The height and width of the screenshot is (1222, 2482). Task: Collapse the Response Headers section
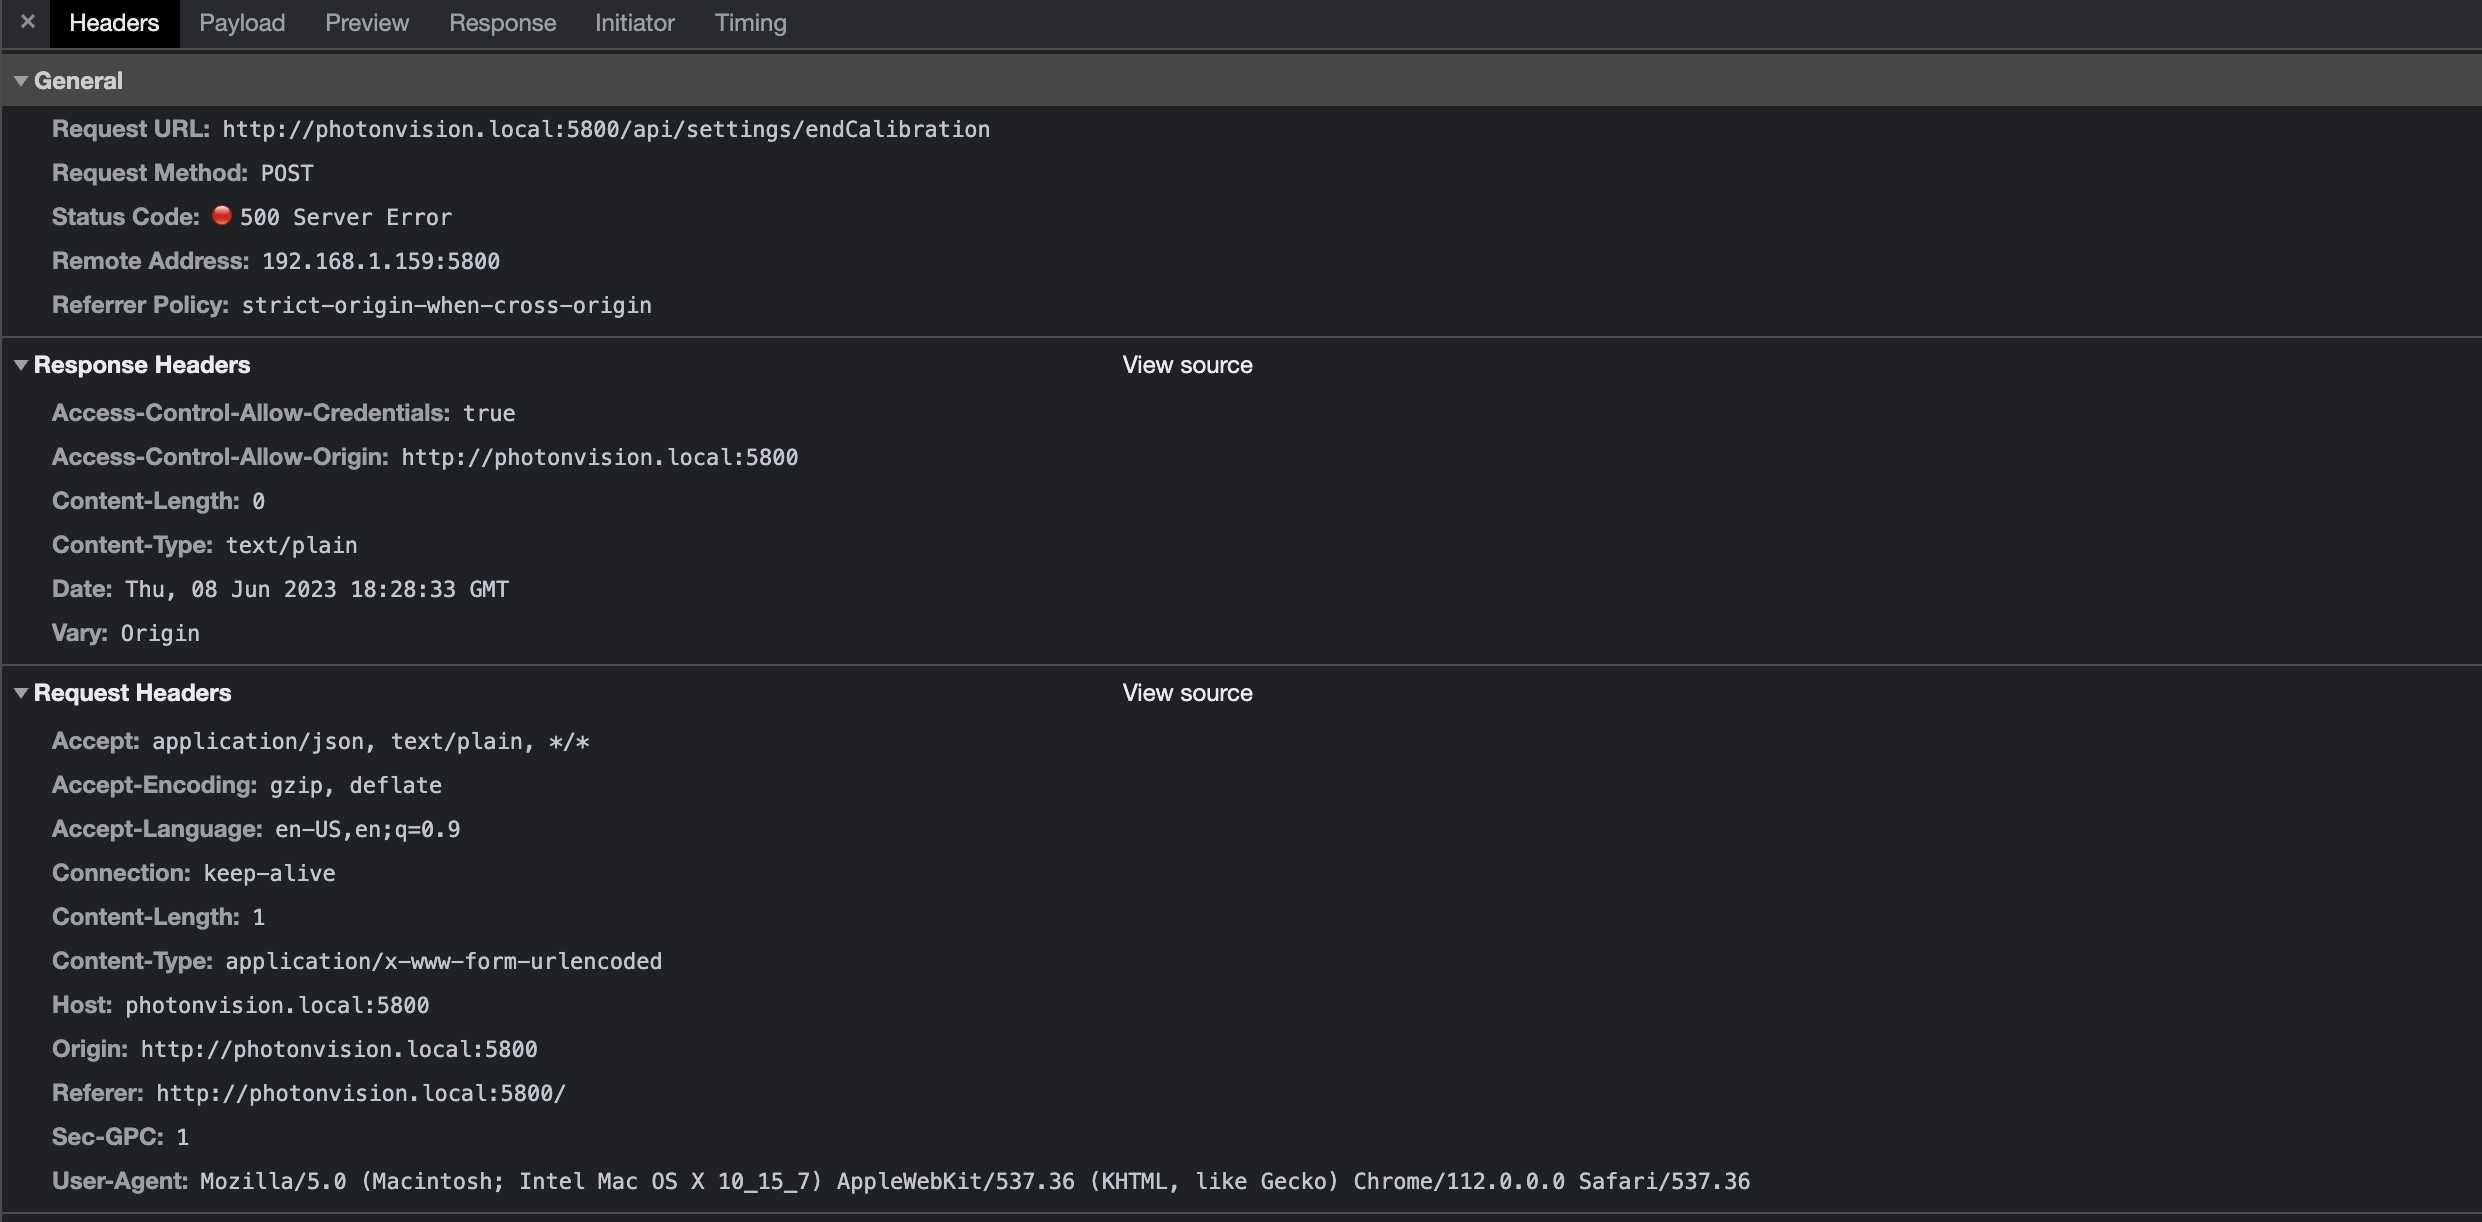pos(20,365)
